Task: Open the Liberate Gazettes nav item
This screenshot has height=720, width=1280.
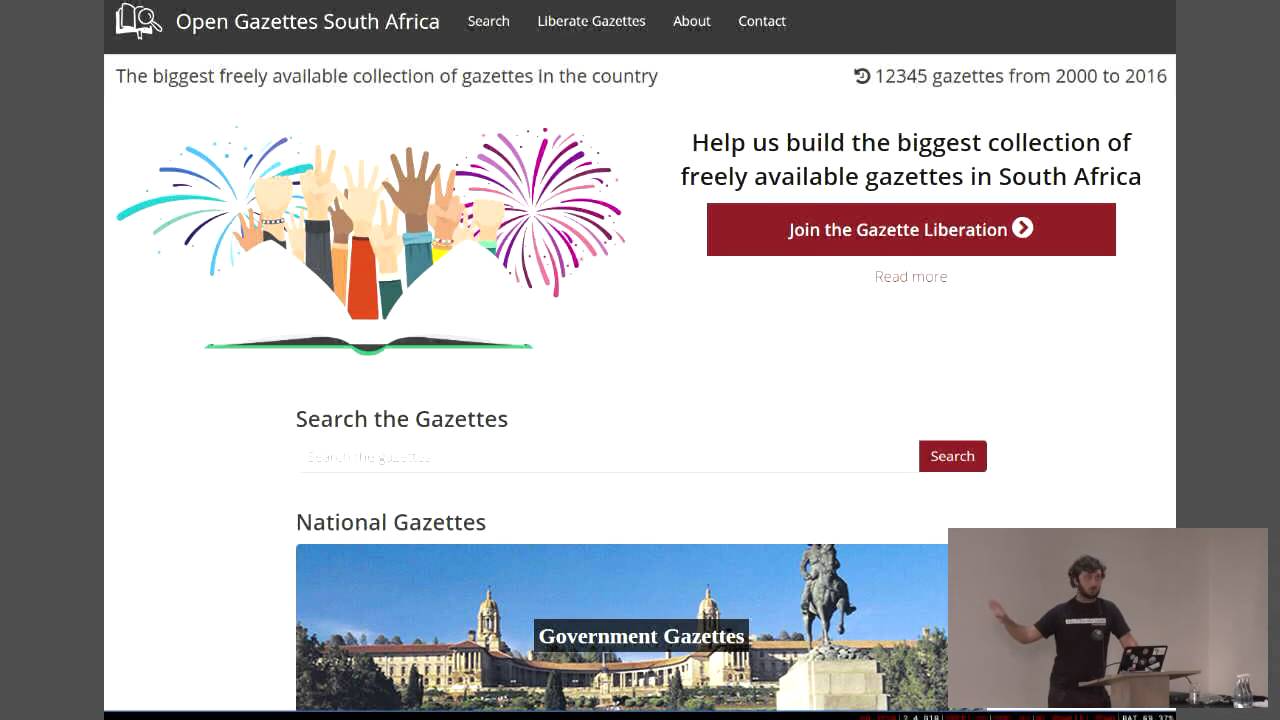Action: coord(591,21)
